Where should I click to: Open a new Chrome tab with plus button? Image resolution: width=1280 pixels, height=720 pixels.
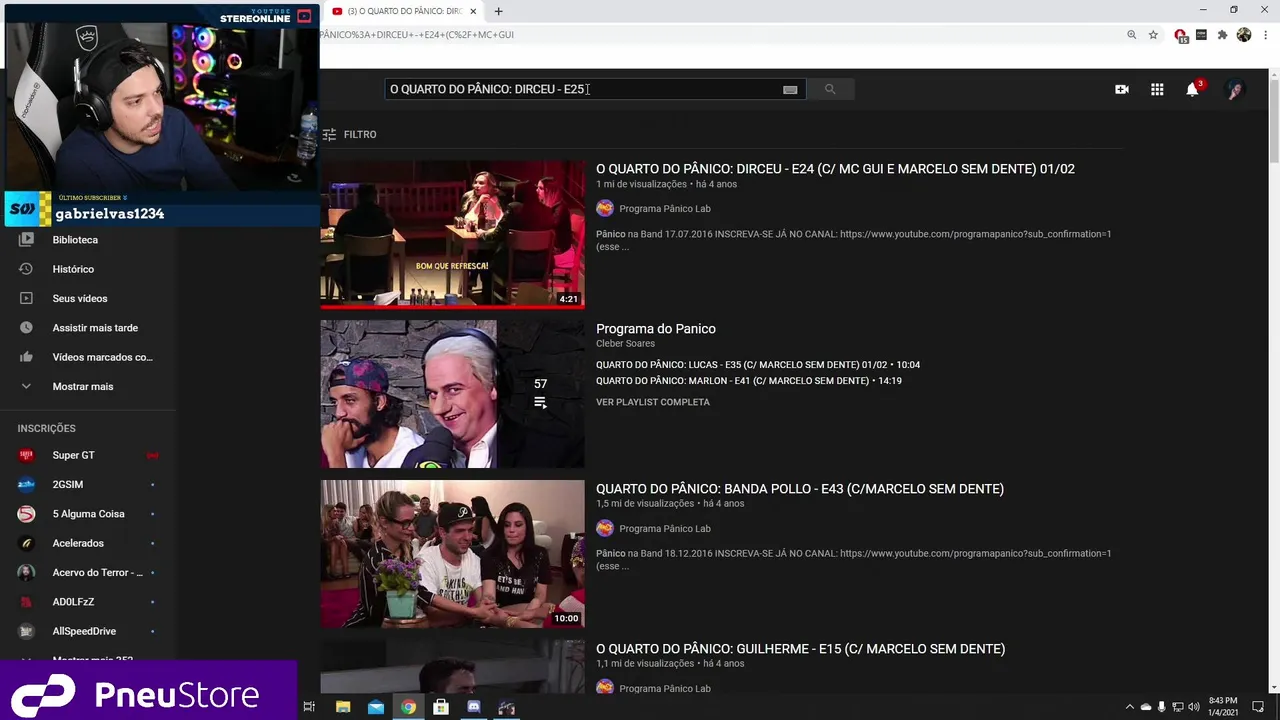pyautogui.click(x=498, y=11)
